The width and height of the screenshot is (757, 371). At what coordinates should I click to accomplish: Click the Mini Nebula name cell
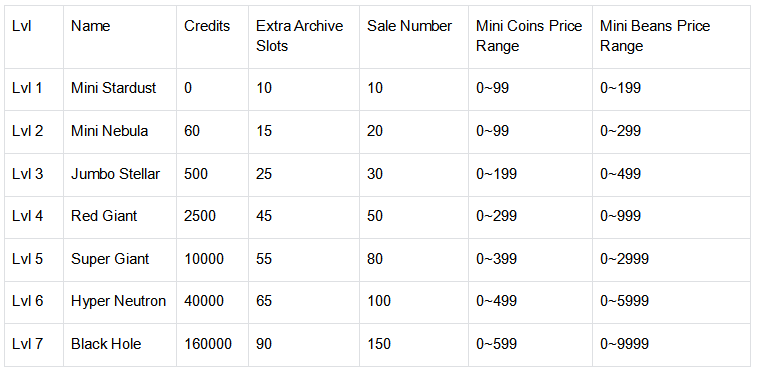pos(110,131)
